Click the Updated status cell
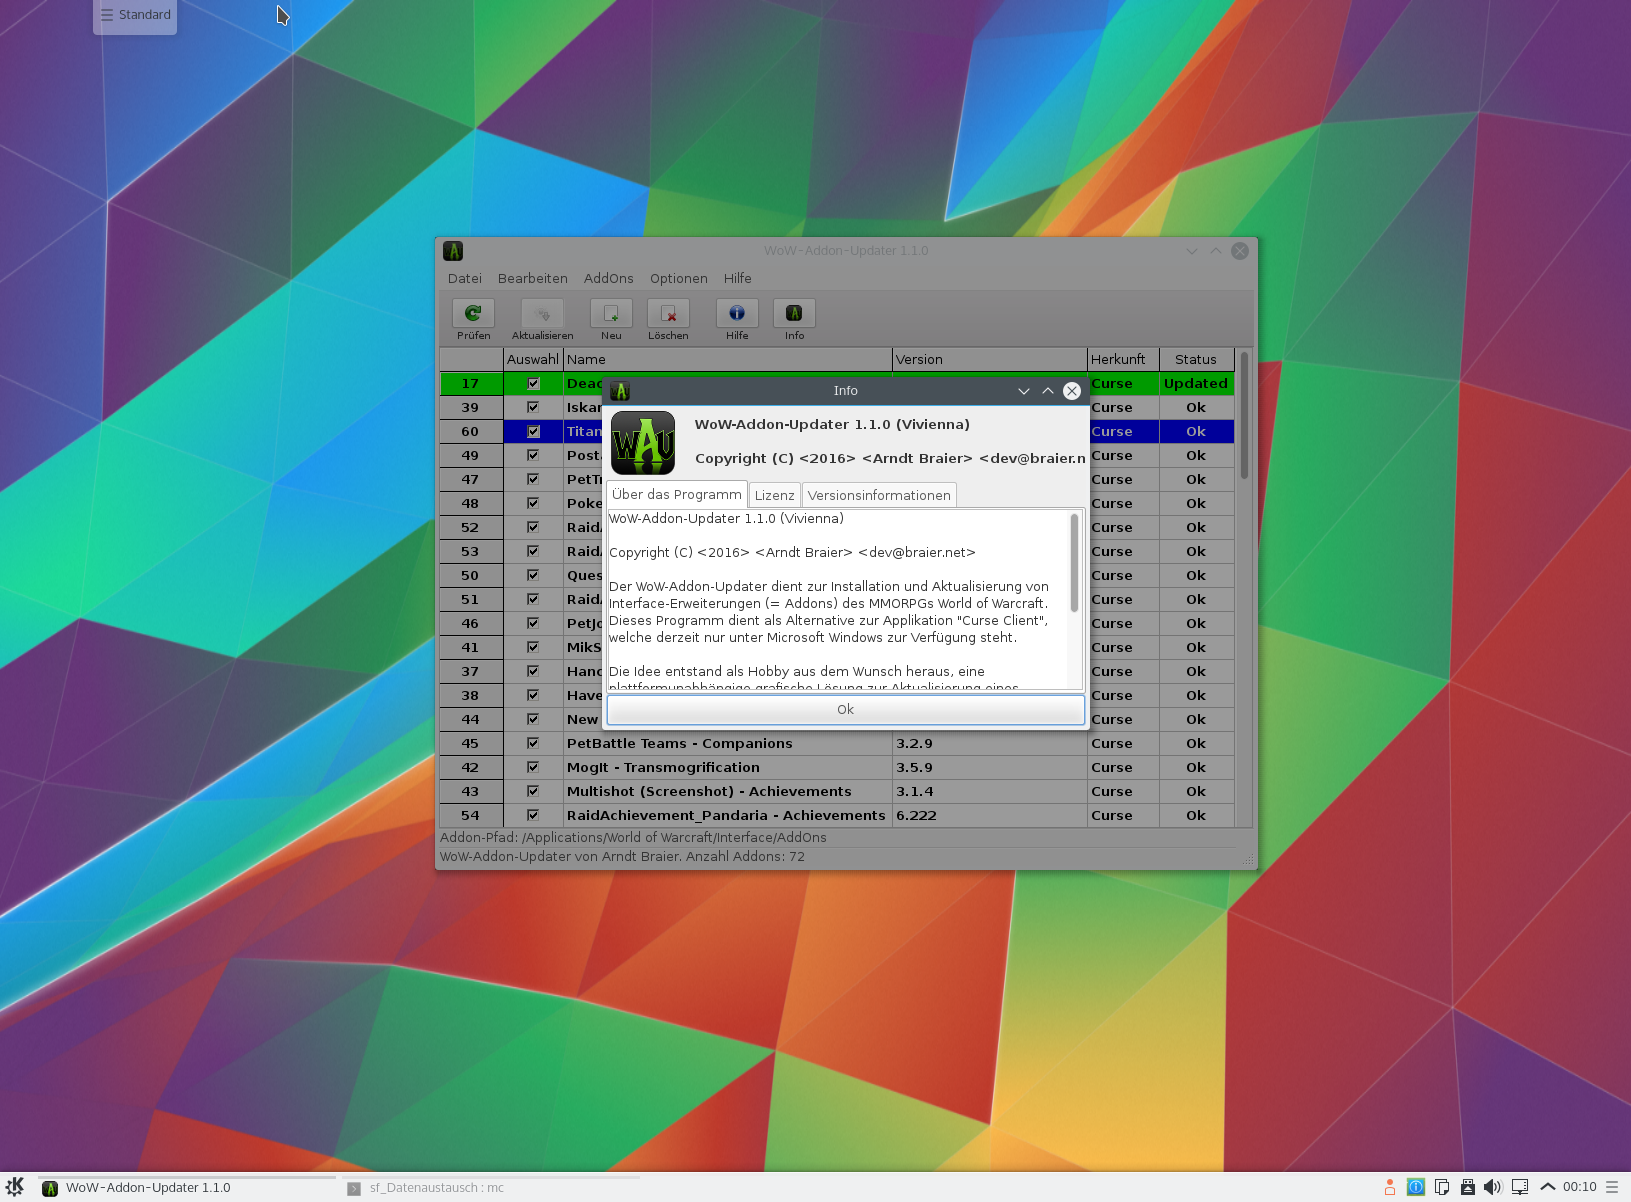 1197,383
